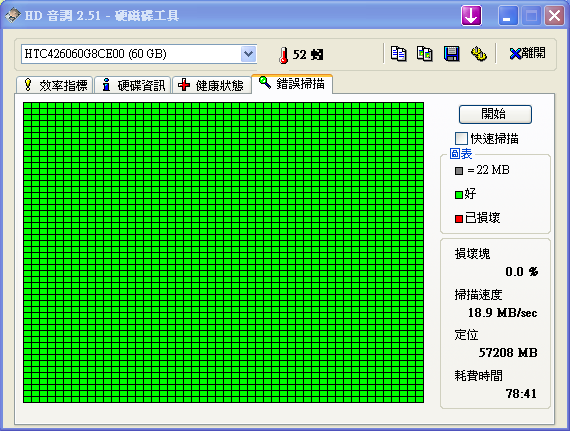Click the red 已損壞 legend swatch
Image resolution: width=570 pixels, height=431 pixels.
[459, 219]
